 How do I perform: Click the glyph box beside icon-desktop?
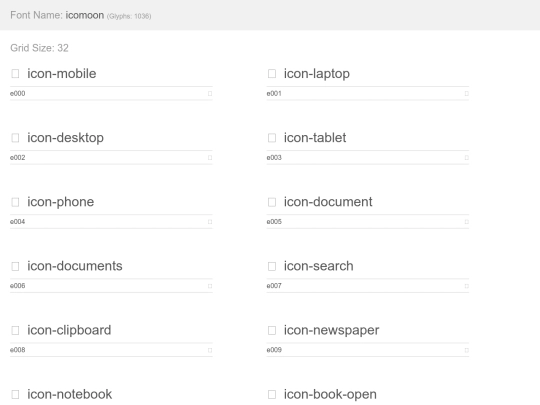(15, 138)
